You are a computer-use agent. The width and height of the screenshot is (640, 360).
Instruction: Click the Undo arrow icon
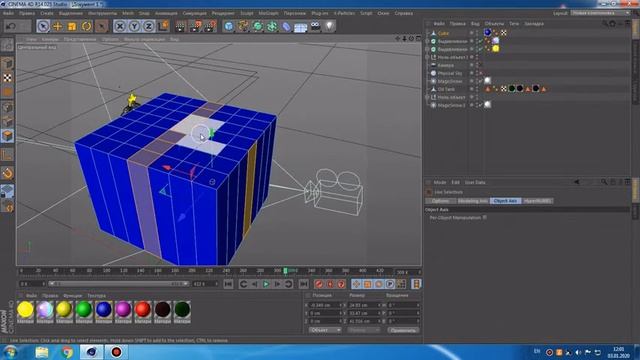[x=11, y=27]
